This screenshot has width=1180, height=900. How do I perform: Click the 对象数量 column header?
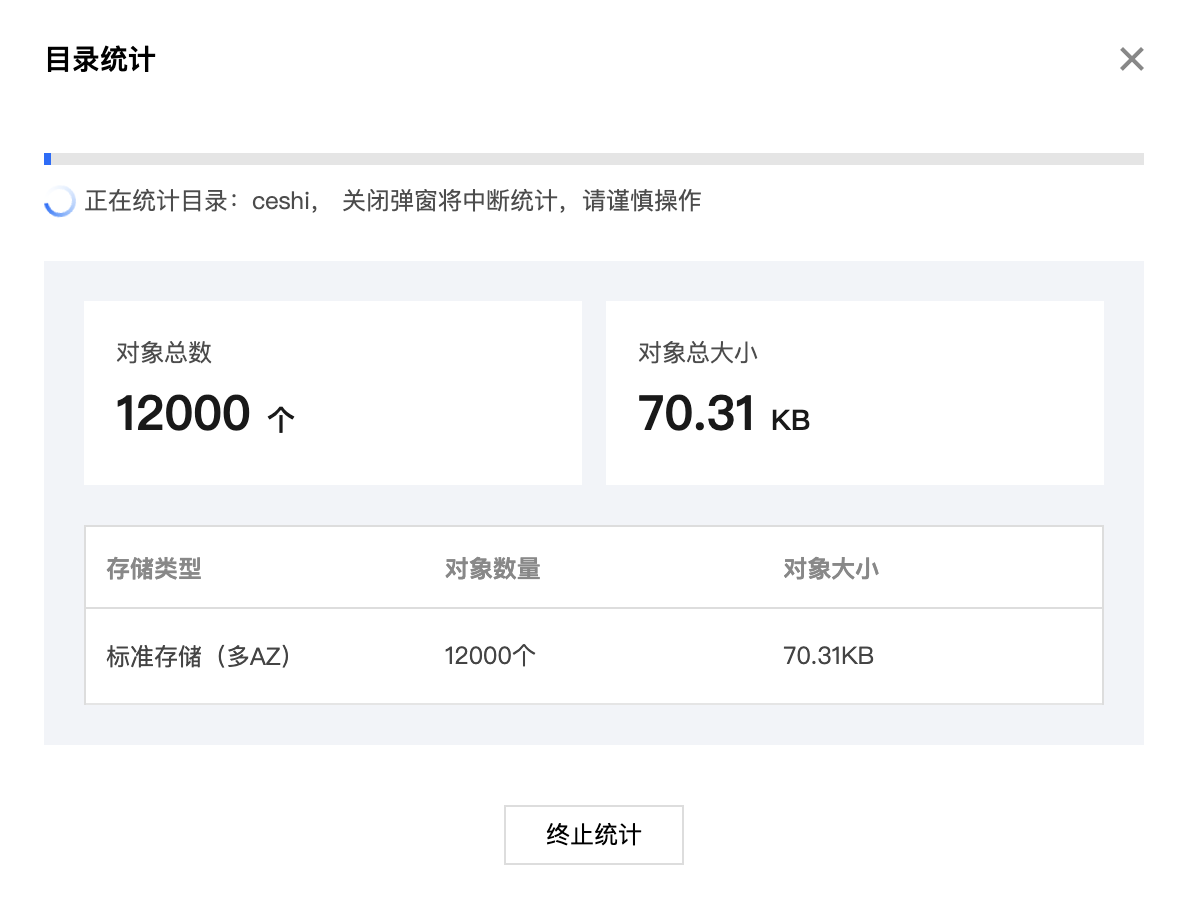492,570
